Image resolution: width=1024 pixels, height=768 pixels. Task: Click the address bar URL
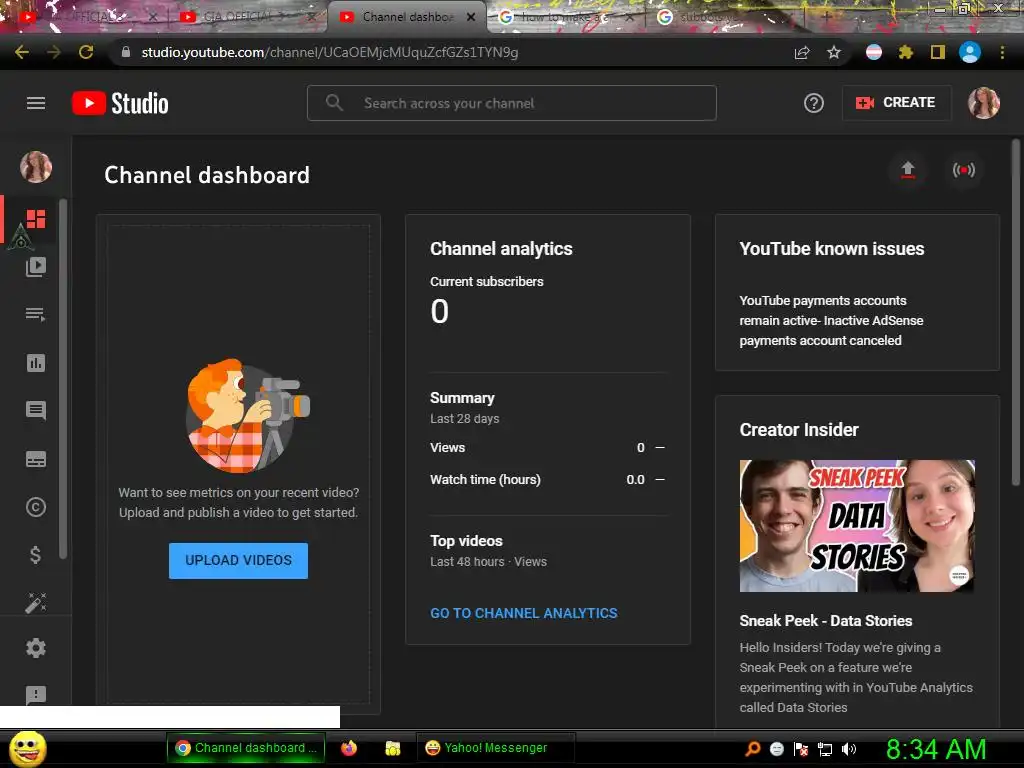click(x=329, y=52)
